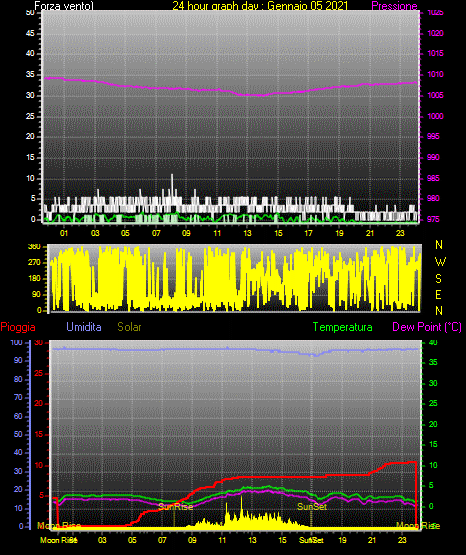Viewport: 466px width, 555px height.
Task: Click the SunSet marker in lower graph
Action: [312, 507]
